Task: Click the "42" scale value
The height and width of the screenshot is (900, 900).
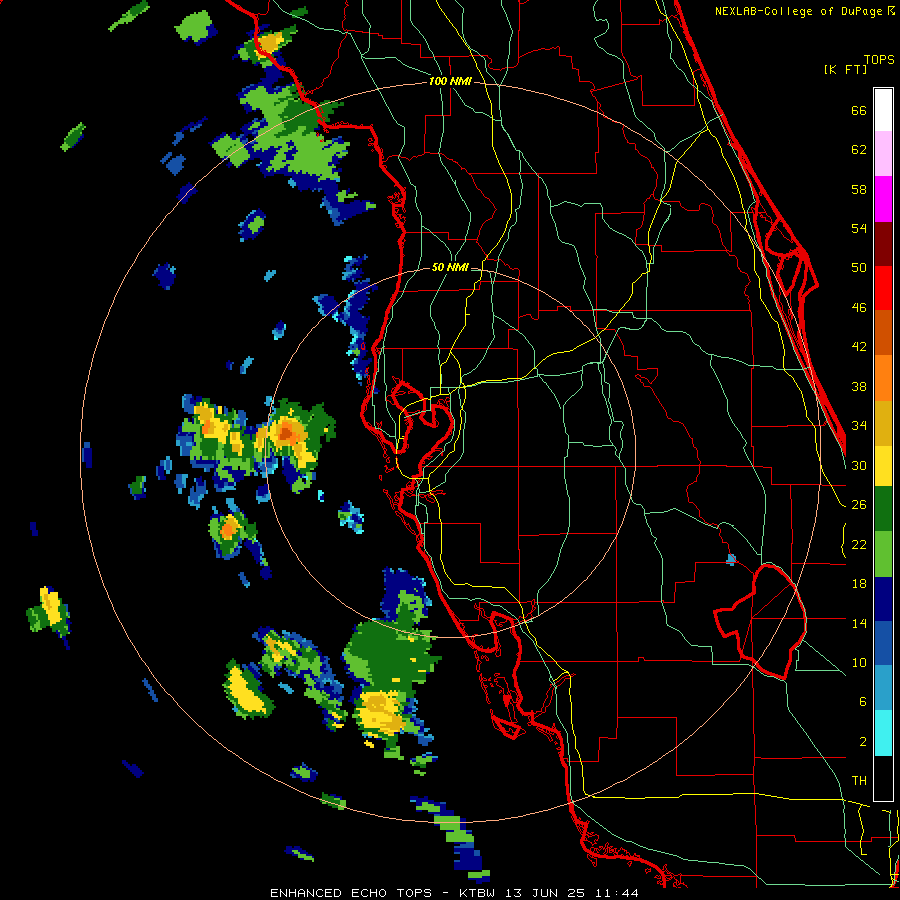Action: [859, 347]
